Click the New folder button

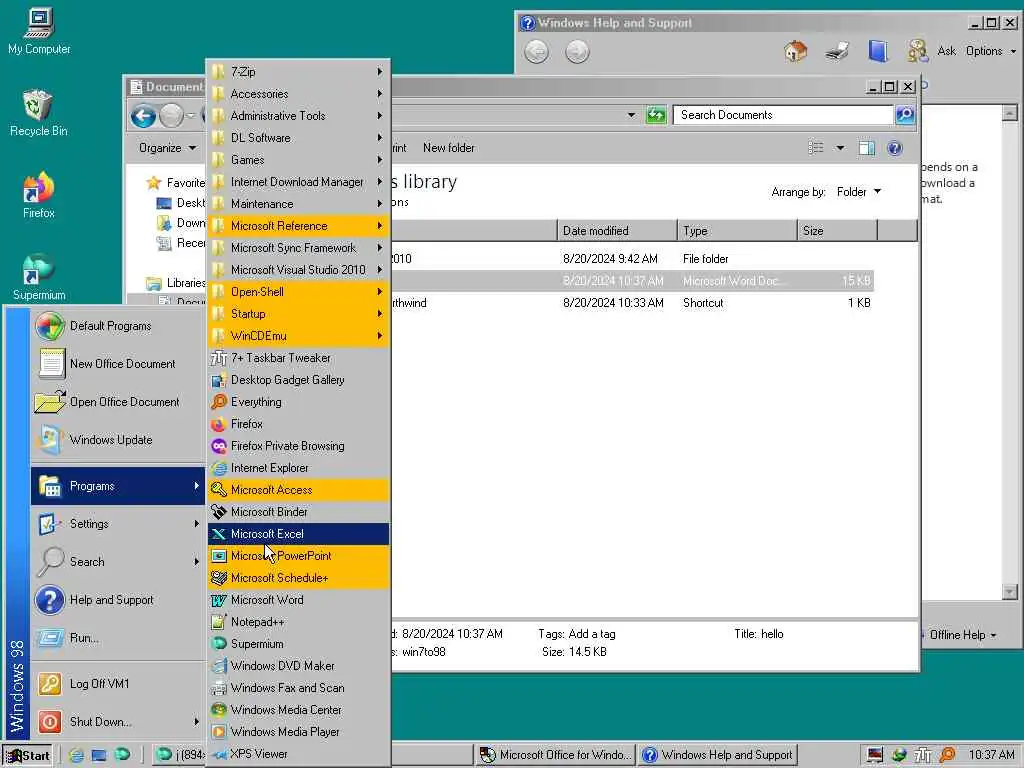(x=449, y=148)
